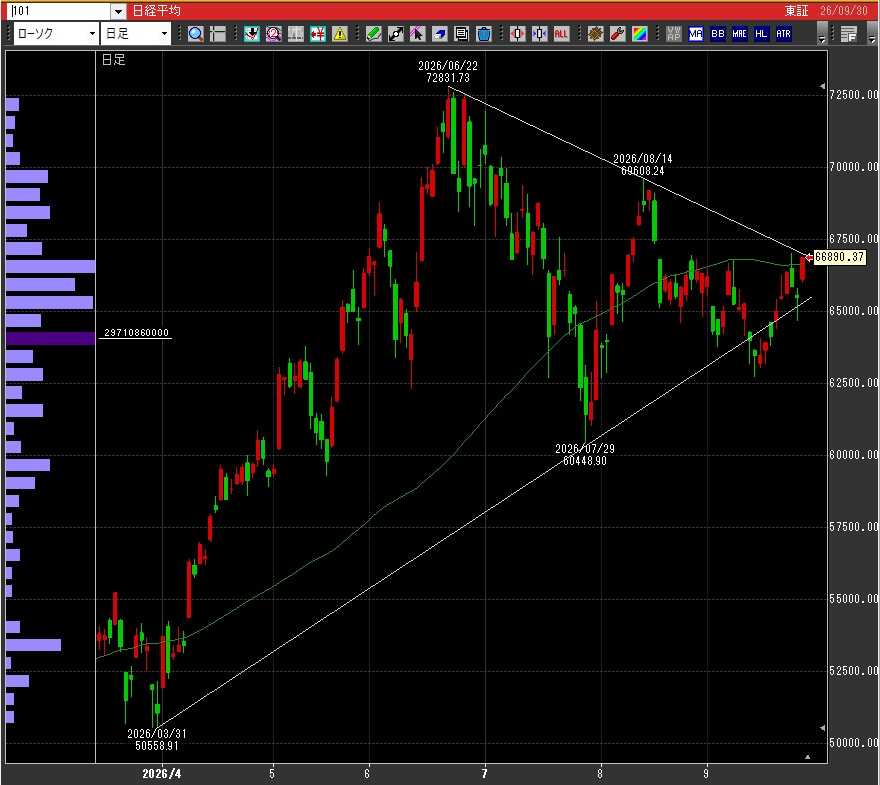880x785 pixels.
Task: Select the diagonal trend line tool
Action: (x=396, y=34)
